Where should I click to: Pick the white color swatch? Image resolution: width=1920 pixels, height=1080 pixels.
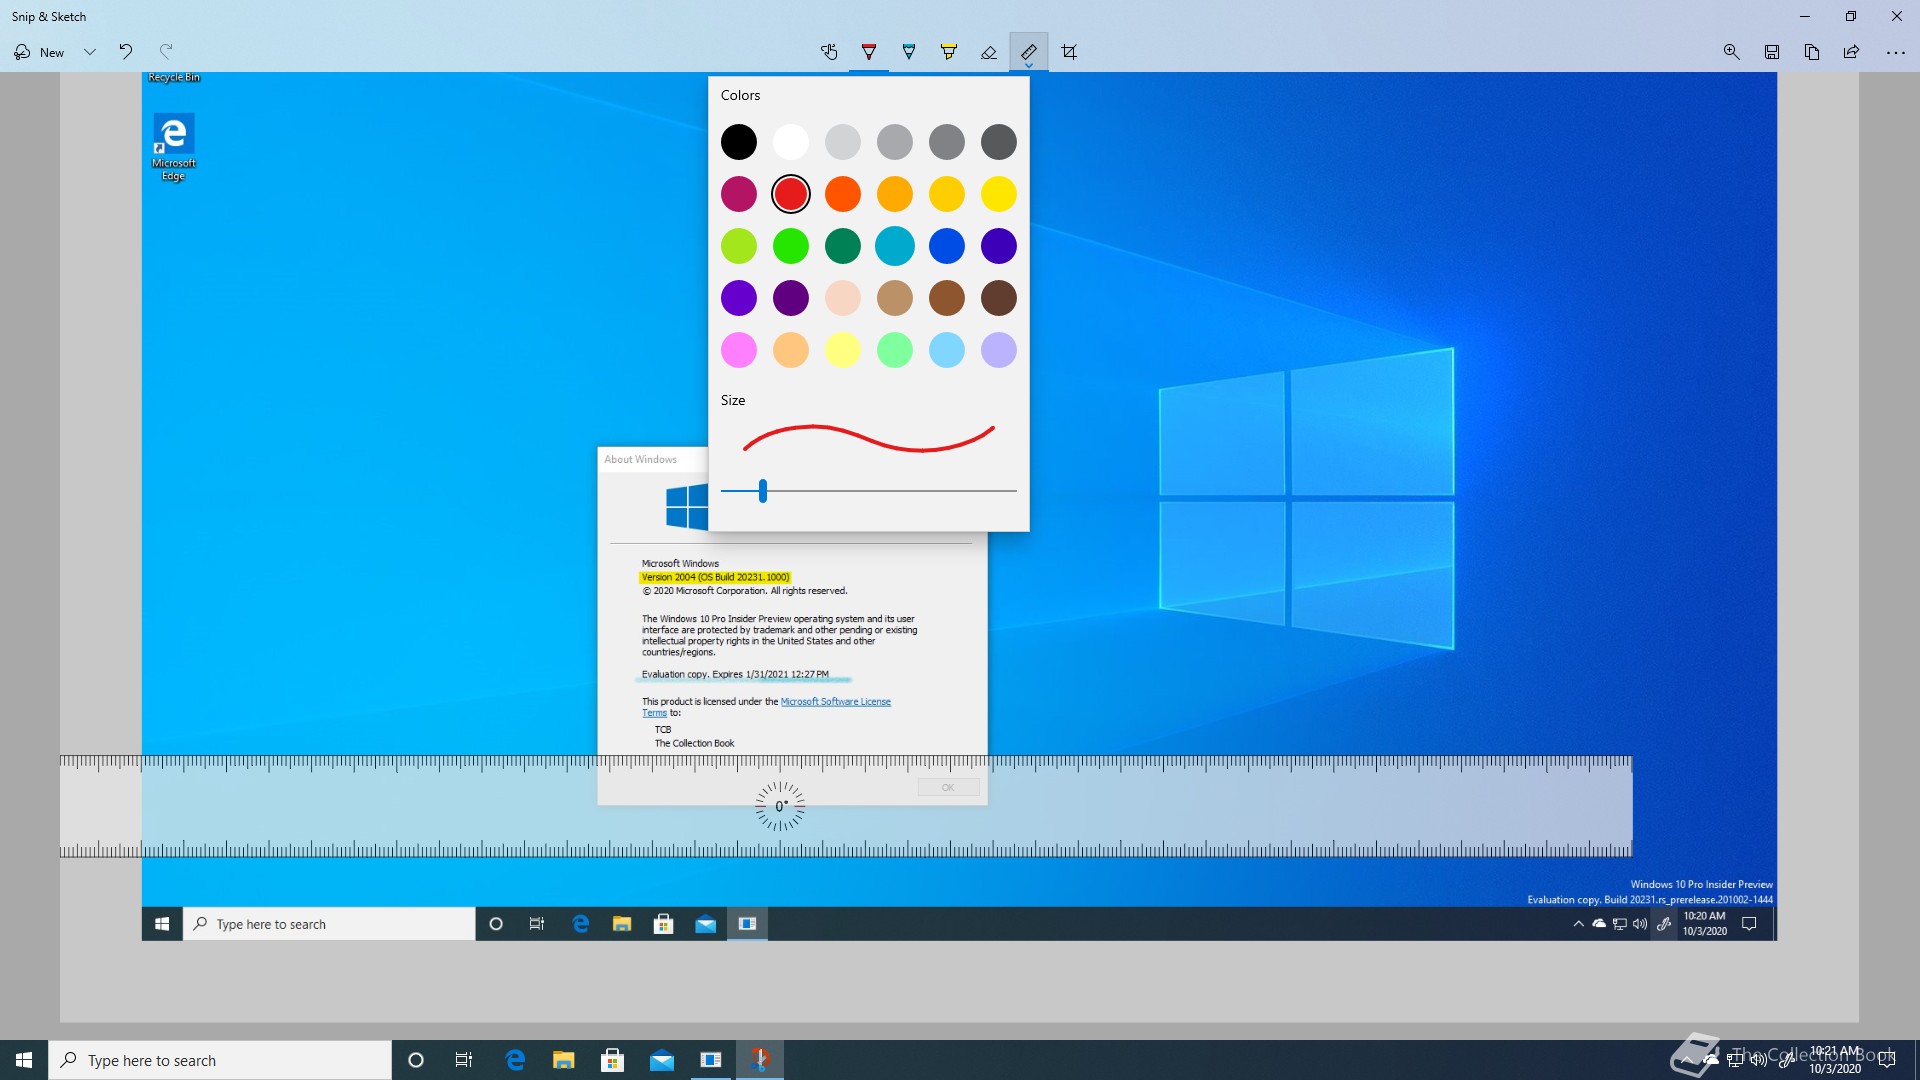coord(791,142)
